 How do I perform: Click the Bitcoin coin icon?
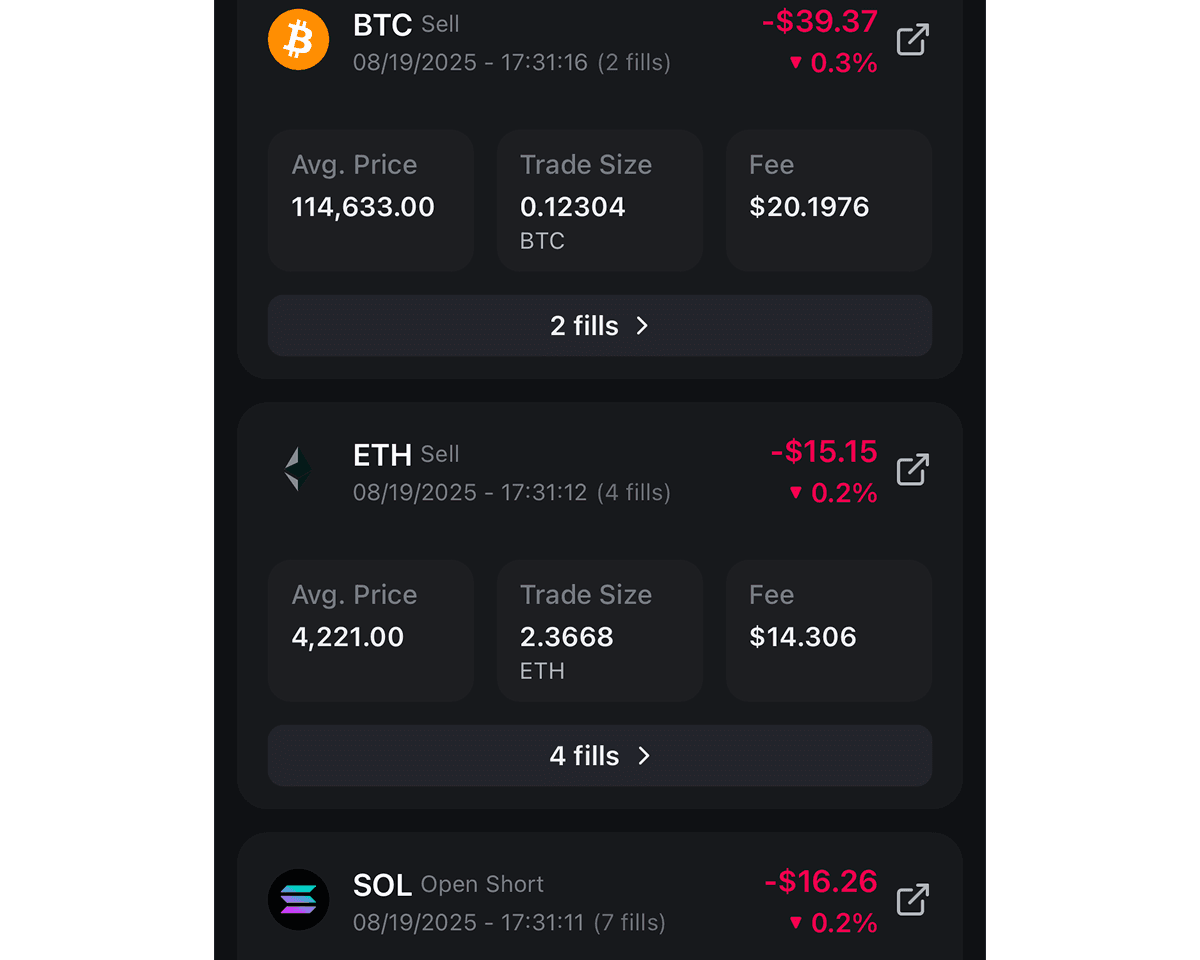coord(298,39)
